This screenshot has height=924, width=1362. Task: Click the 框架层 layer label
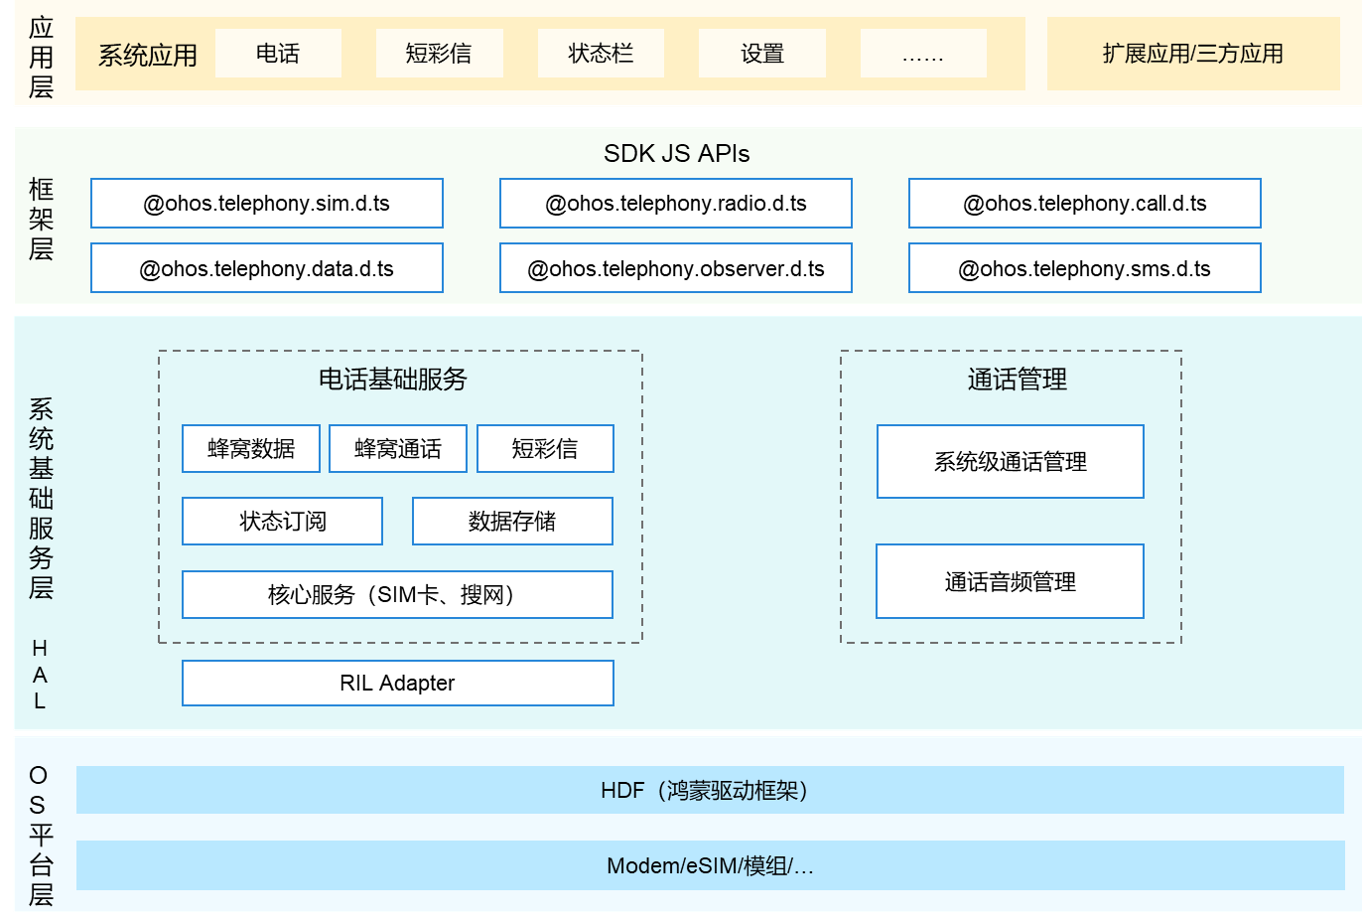tap(41, 219)
